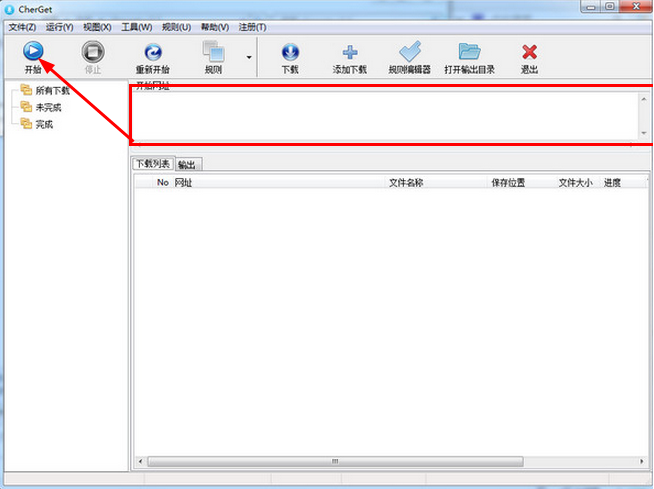Click the download list horizontal scrollbar thumb
This screenshot has width=654, height=489.
[335, 461]
